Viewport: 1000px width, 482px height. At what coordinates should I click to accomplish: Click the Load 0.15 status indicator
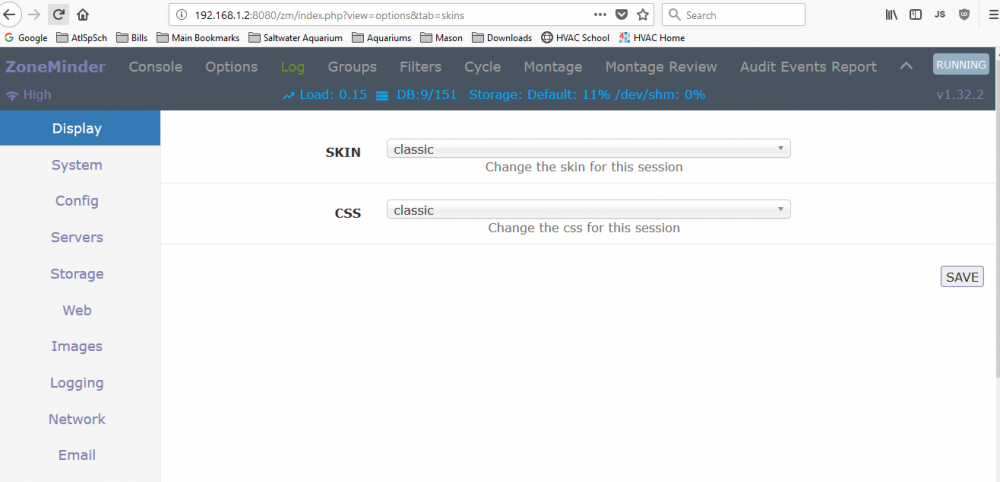pos(325,95)
